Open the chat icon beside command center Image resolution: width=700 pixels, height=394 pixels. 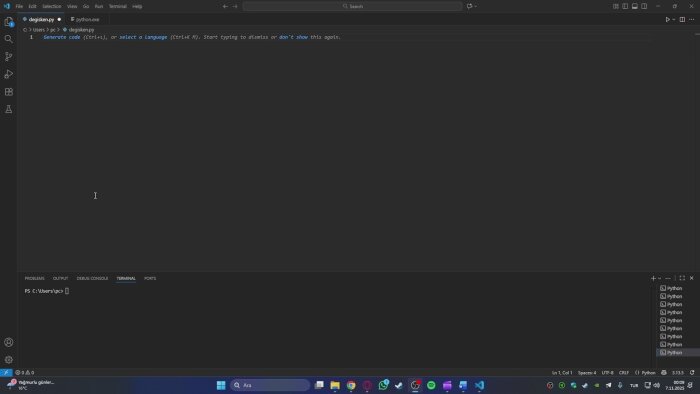(469, 6)
